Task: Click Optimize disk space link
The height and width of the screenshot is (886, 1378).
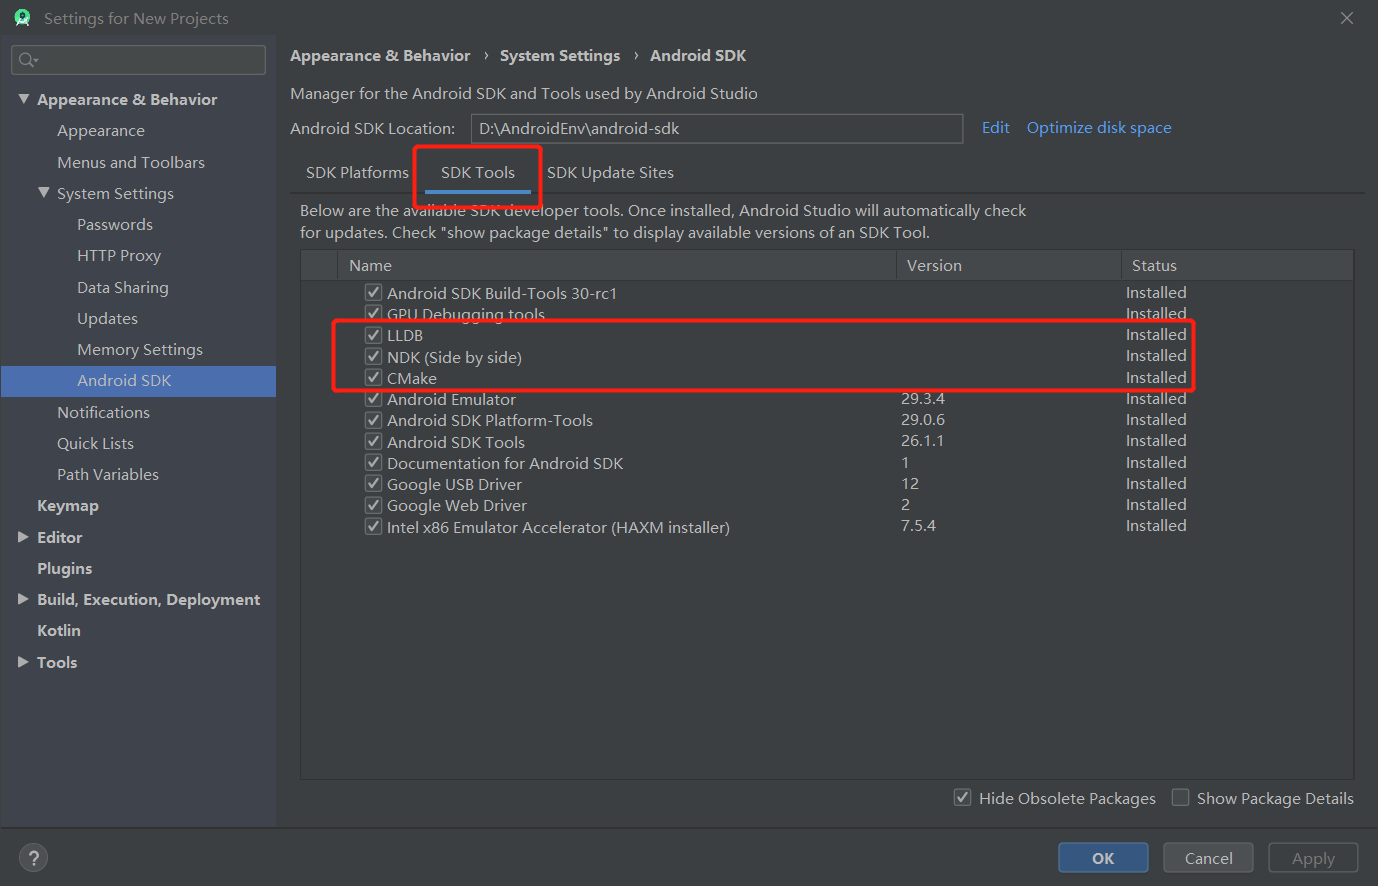Action: tap(1099, 128)
